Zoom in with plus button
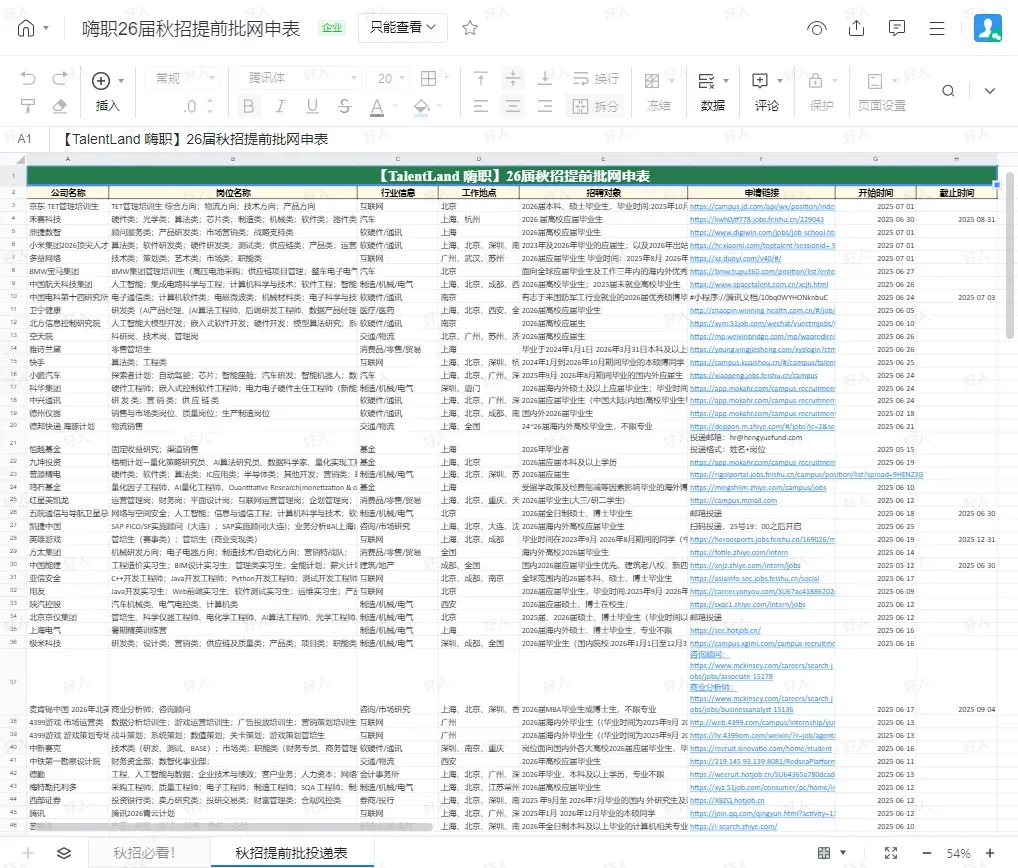The width and height of the screenshot is (1018, 868). (990, 853)
